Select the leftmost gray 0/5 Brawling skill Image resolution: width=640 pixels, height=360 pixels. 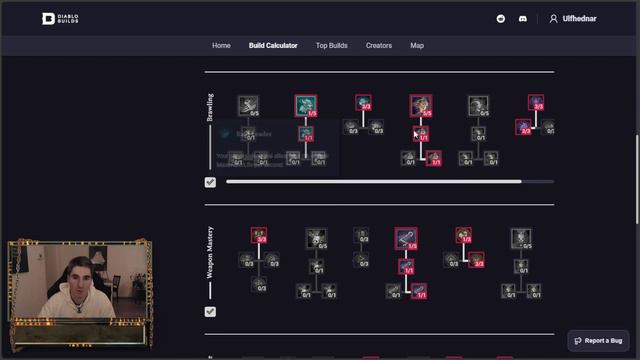[x=248, y=106]
